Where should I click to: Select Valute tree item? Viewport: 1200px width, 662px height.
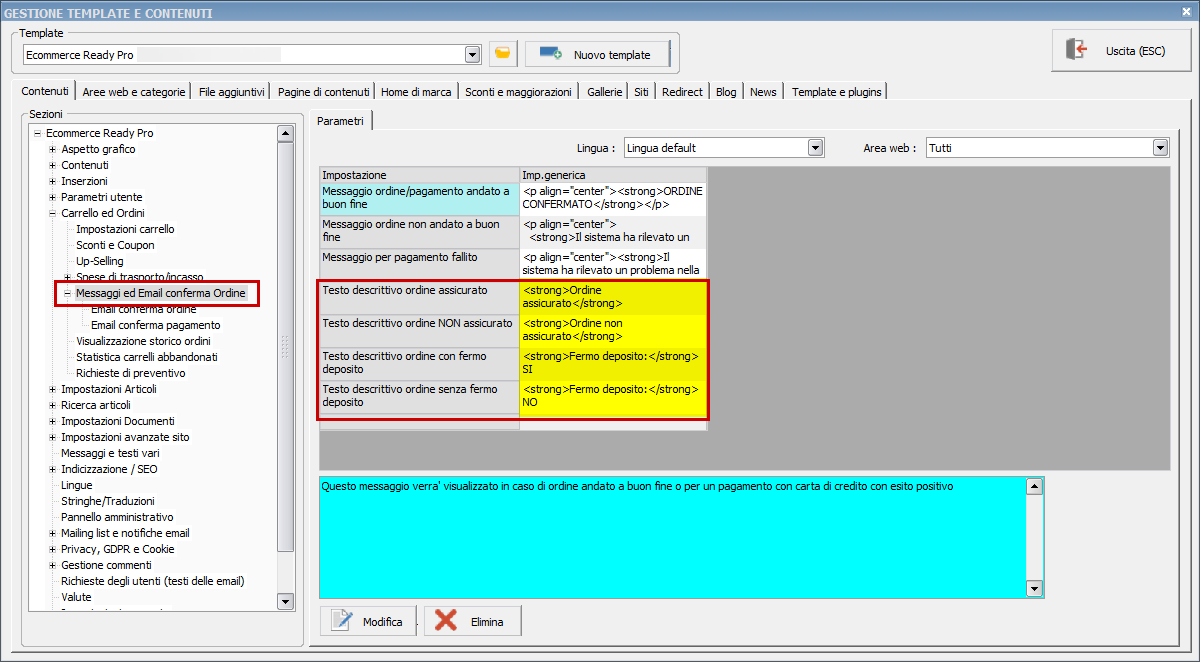(x=77, y=597)
